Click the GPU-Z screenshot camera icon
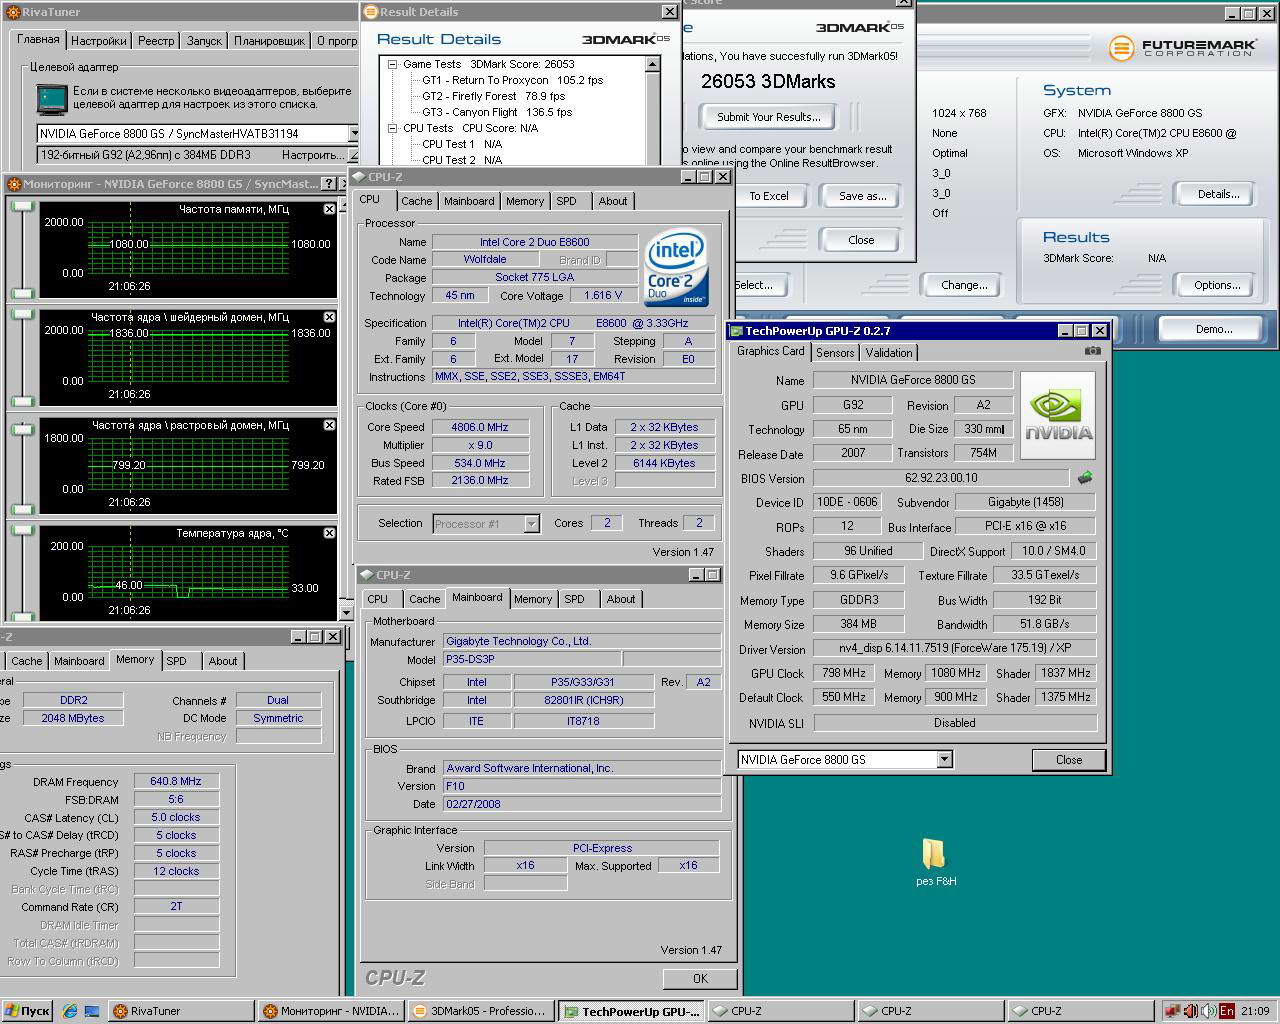Screen dimensions: 1280x1024 (x=1092, y=351)
